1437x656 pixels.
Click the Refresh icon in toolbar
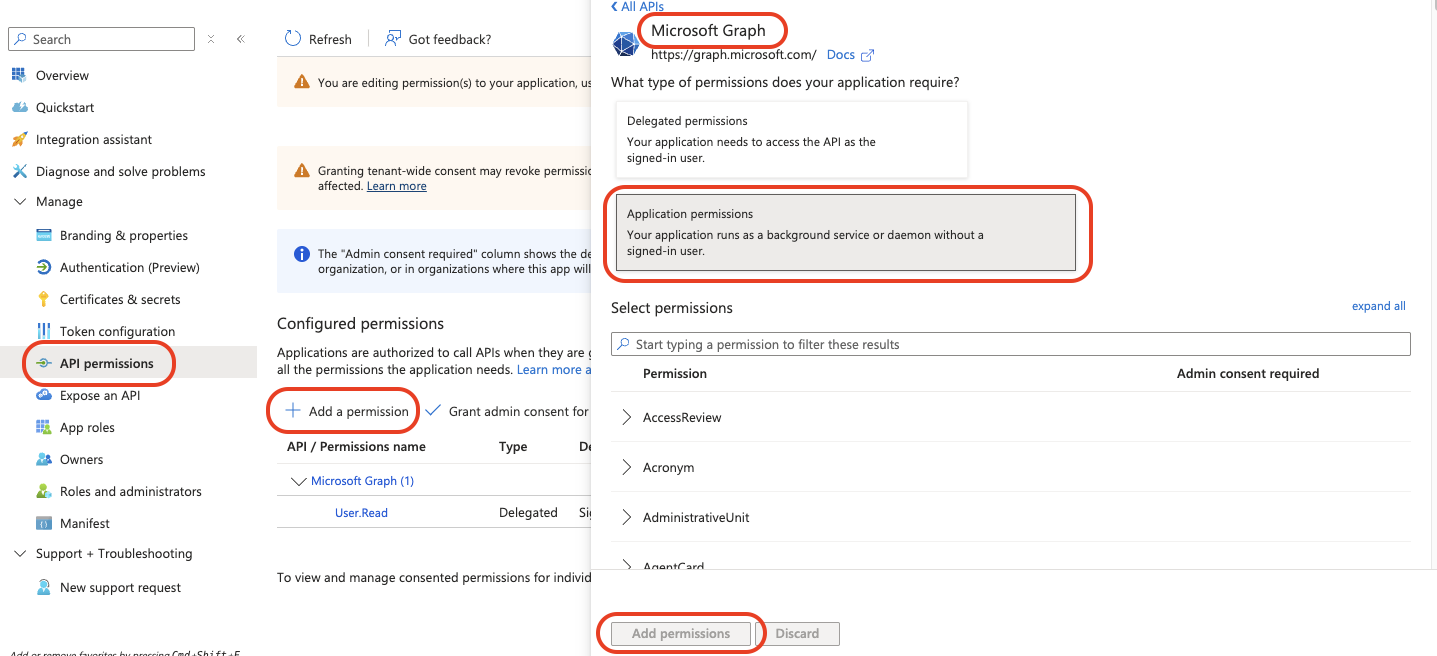(x=293, y=38)
